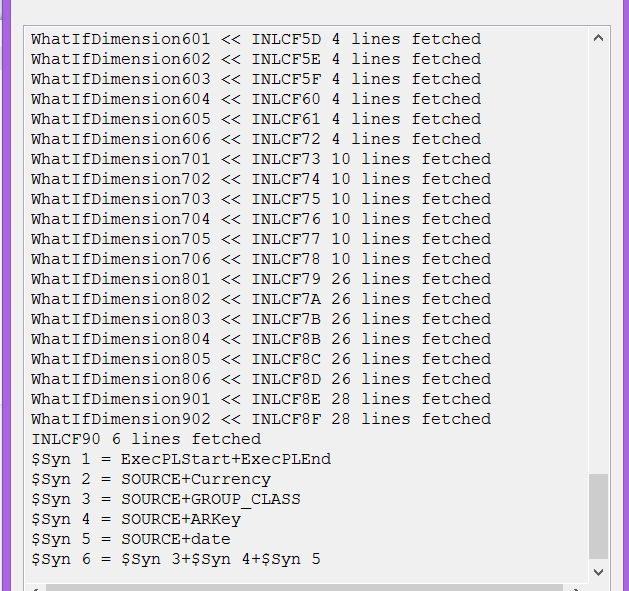This screenshot has height=591, width=629.
Task: Click the '$Syn 4 = SOURCE+ARKey' line
Action: click(136, 519)
